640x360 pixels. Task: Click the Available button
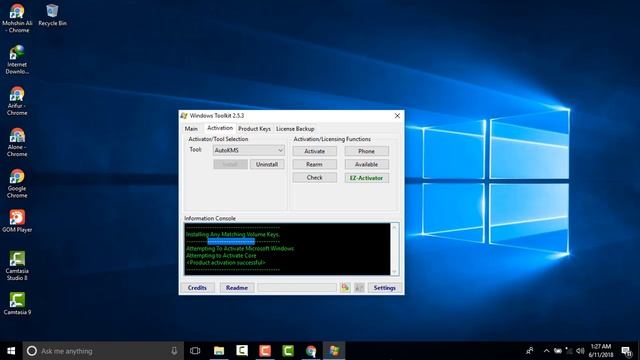click(x=367, y=164)
